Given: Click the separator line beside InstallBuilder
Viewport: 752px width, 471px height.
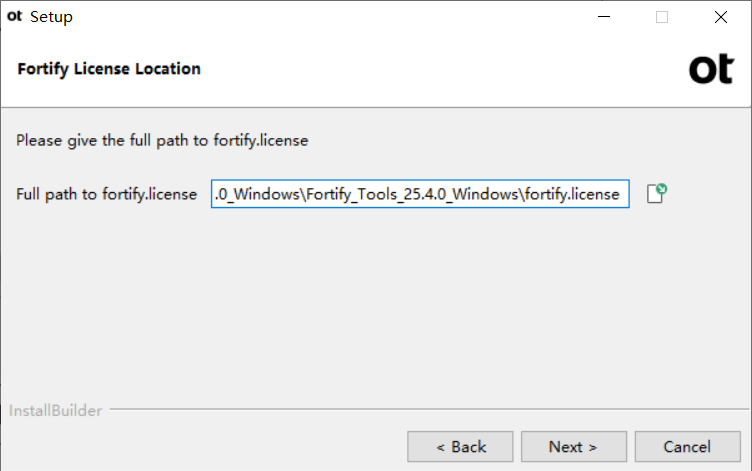Looking at the screenshot, I should [429, 409].
